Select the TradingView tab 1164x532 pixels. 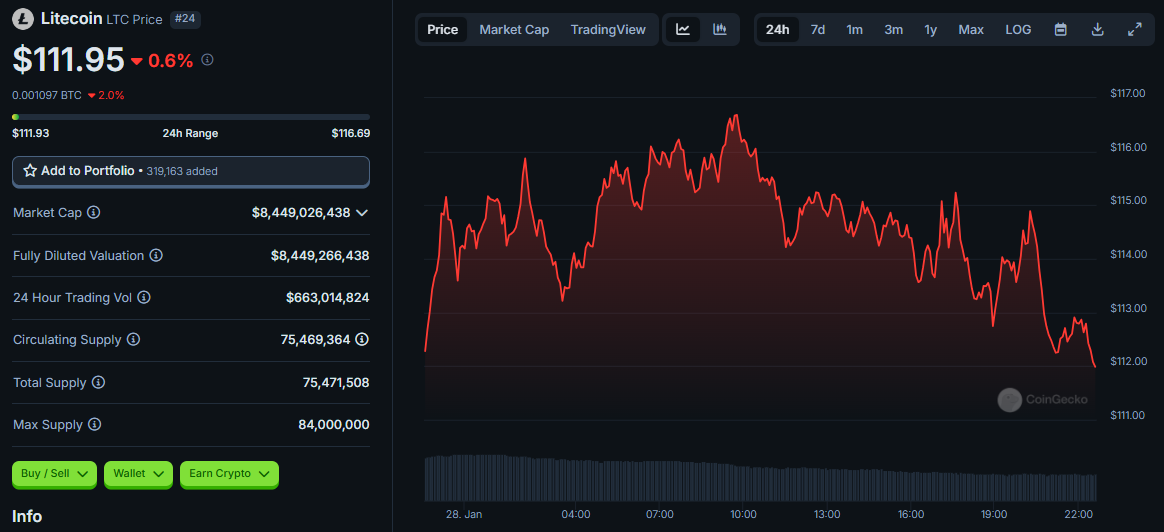608,30
